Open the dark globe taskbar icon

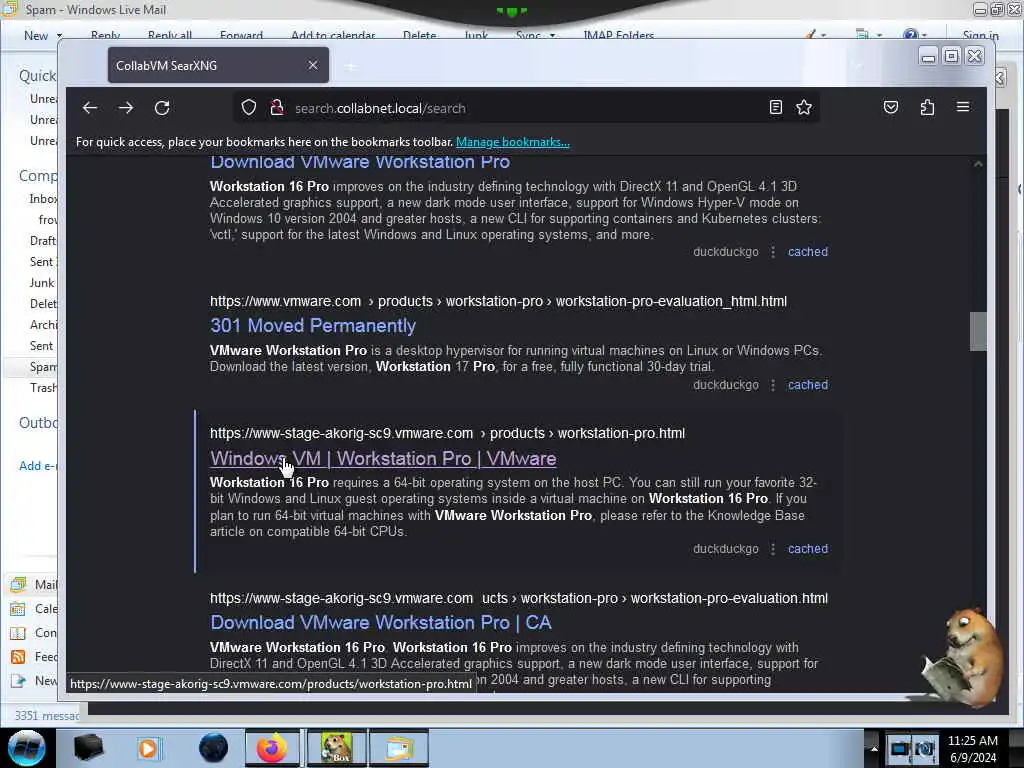[213, 748]
